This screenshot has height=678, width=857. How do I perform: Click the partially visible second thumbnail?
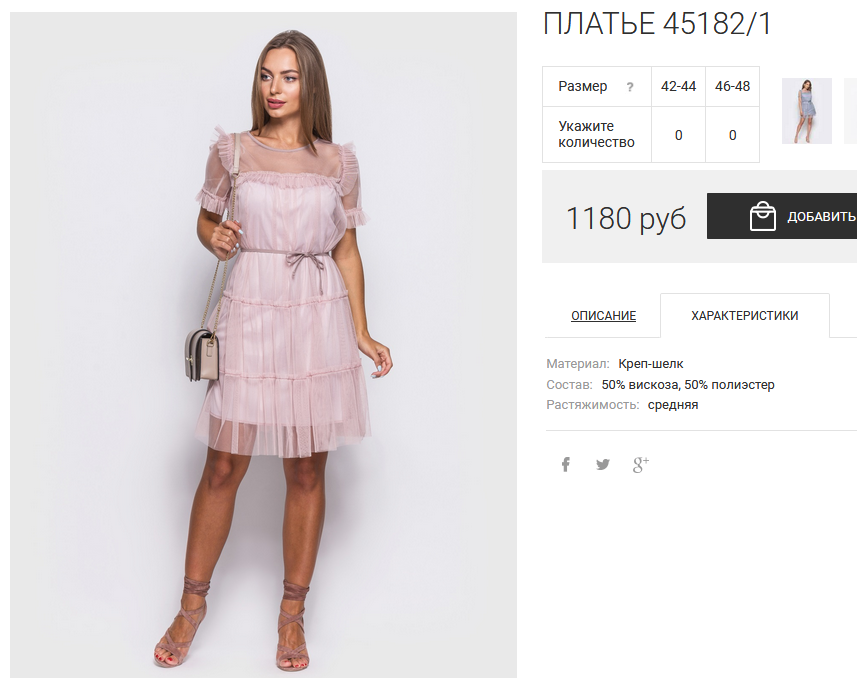(850, 111)
